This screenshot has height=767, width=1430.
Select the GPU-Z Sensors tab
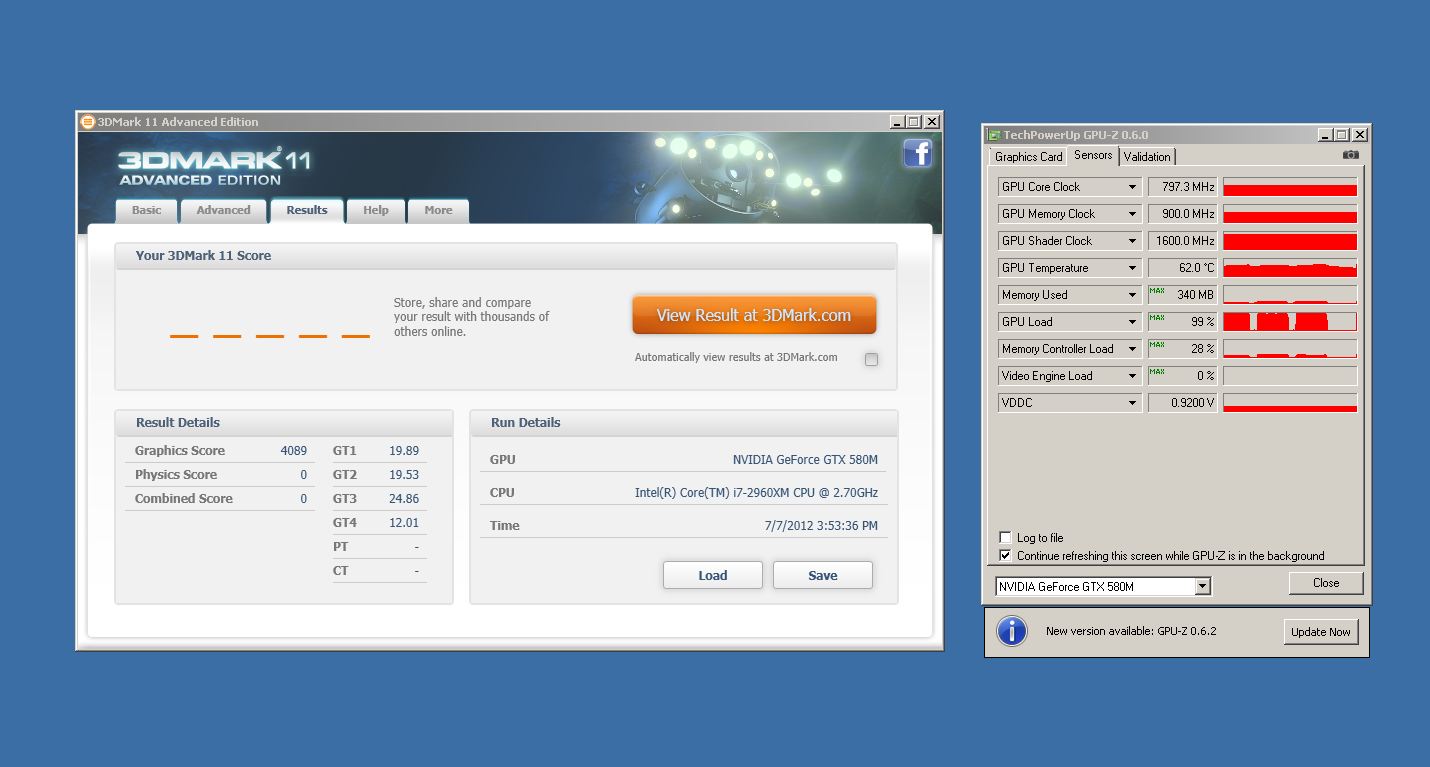point(1093,155)
